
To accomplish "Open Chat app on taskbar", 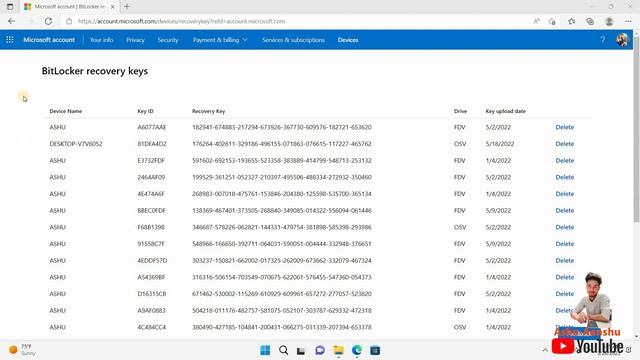I will coord(320,350).
